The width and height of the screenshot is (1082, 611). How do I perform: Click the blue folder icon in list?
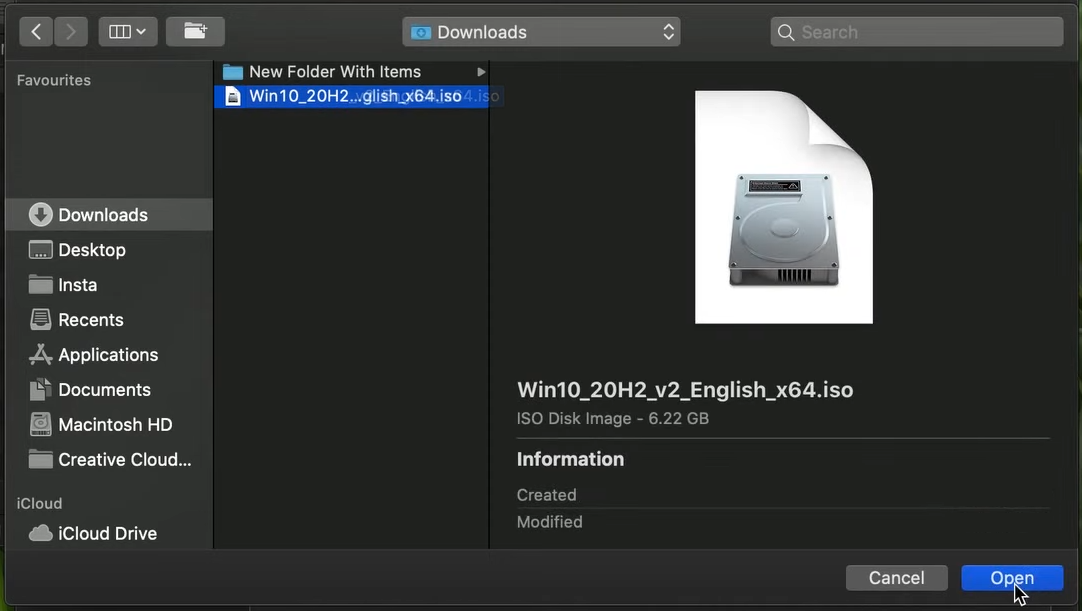pos(233,72)
